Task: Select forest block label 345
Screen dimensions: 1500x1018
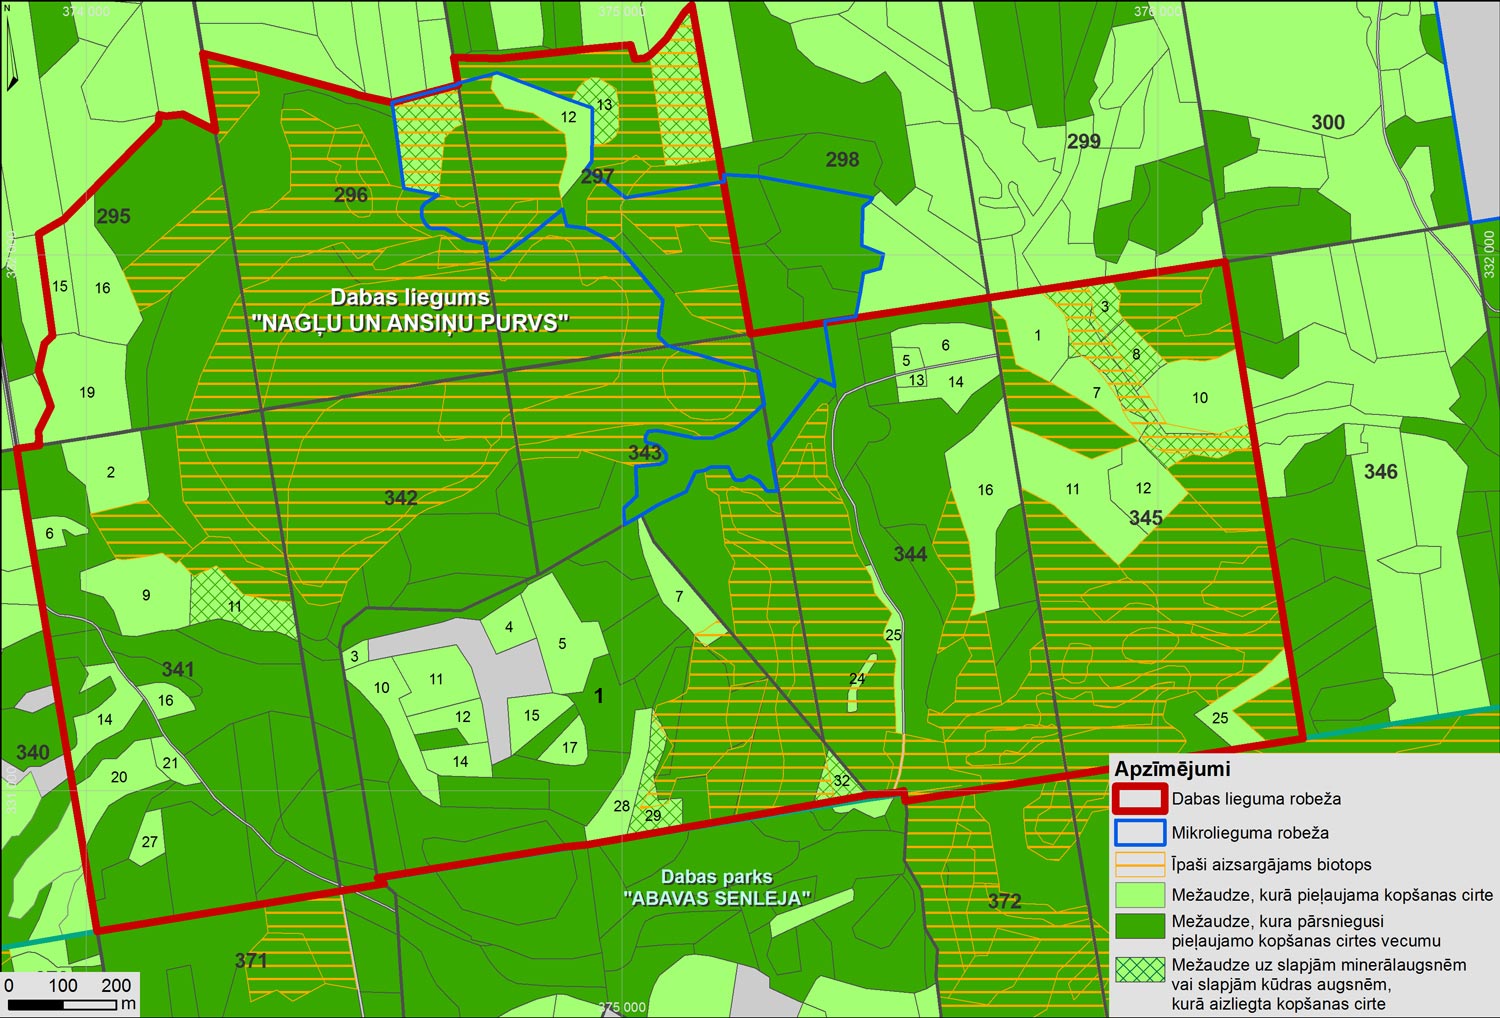Action: pos(1145,518)
